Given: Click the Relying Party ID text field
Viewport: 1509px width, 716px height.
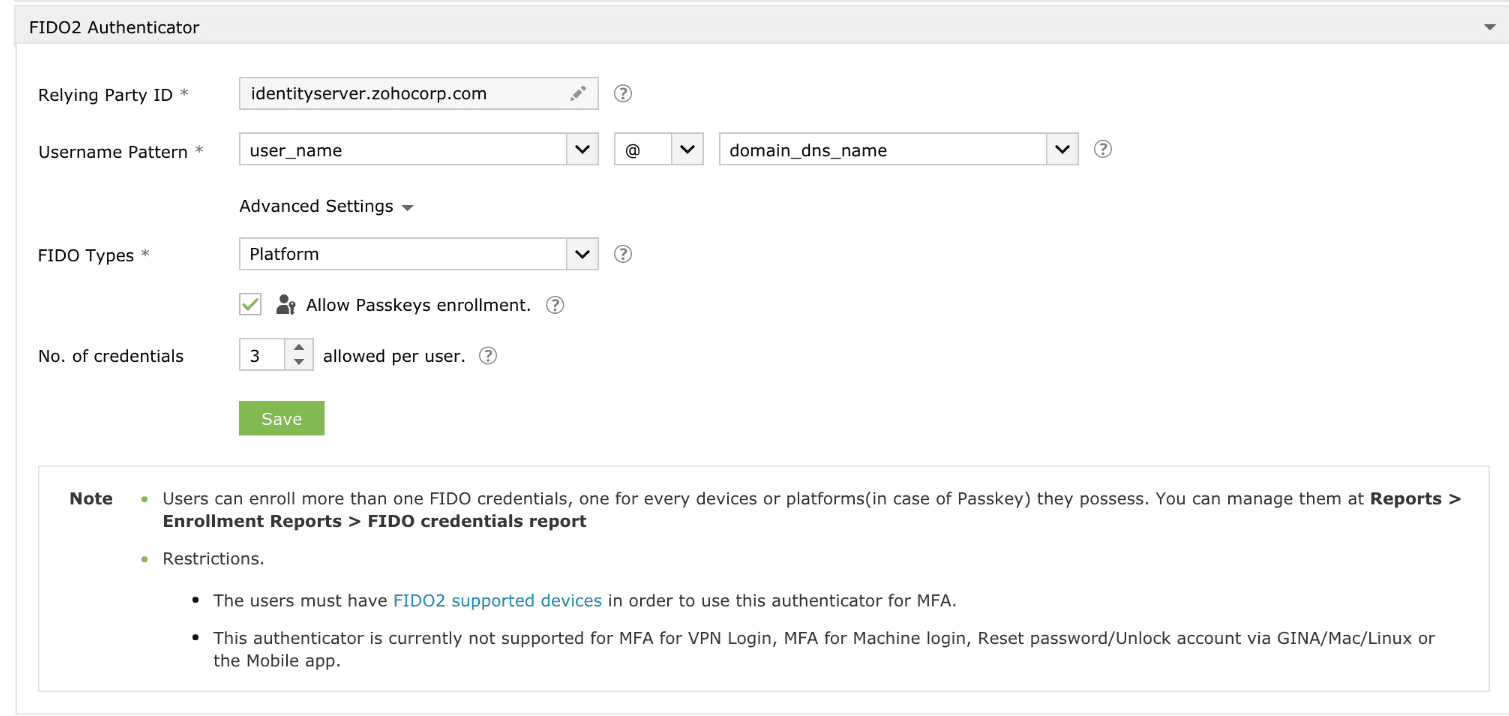Looking at the screenshot, I should click(x=400, y=94).
